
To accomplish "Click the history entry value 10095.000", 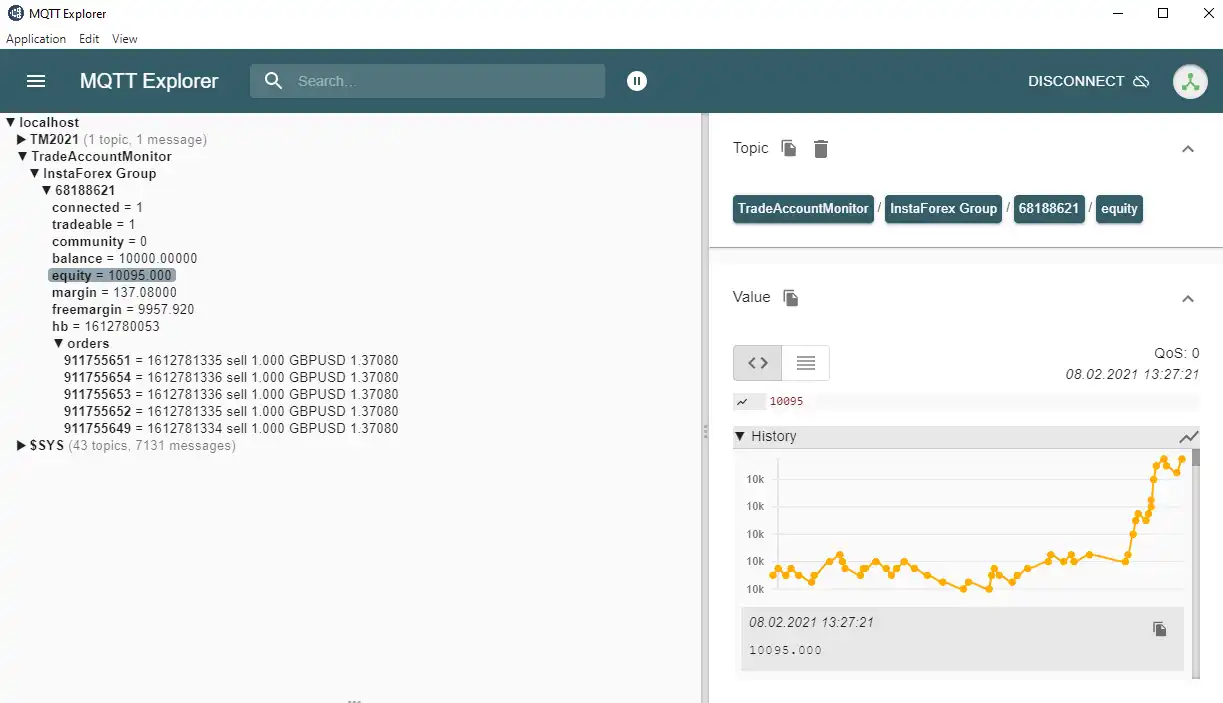I will point(785,651).
